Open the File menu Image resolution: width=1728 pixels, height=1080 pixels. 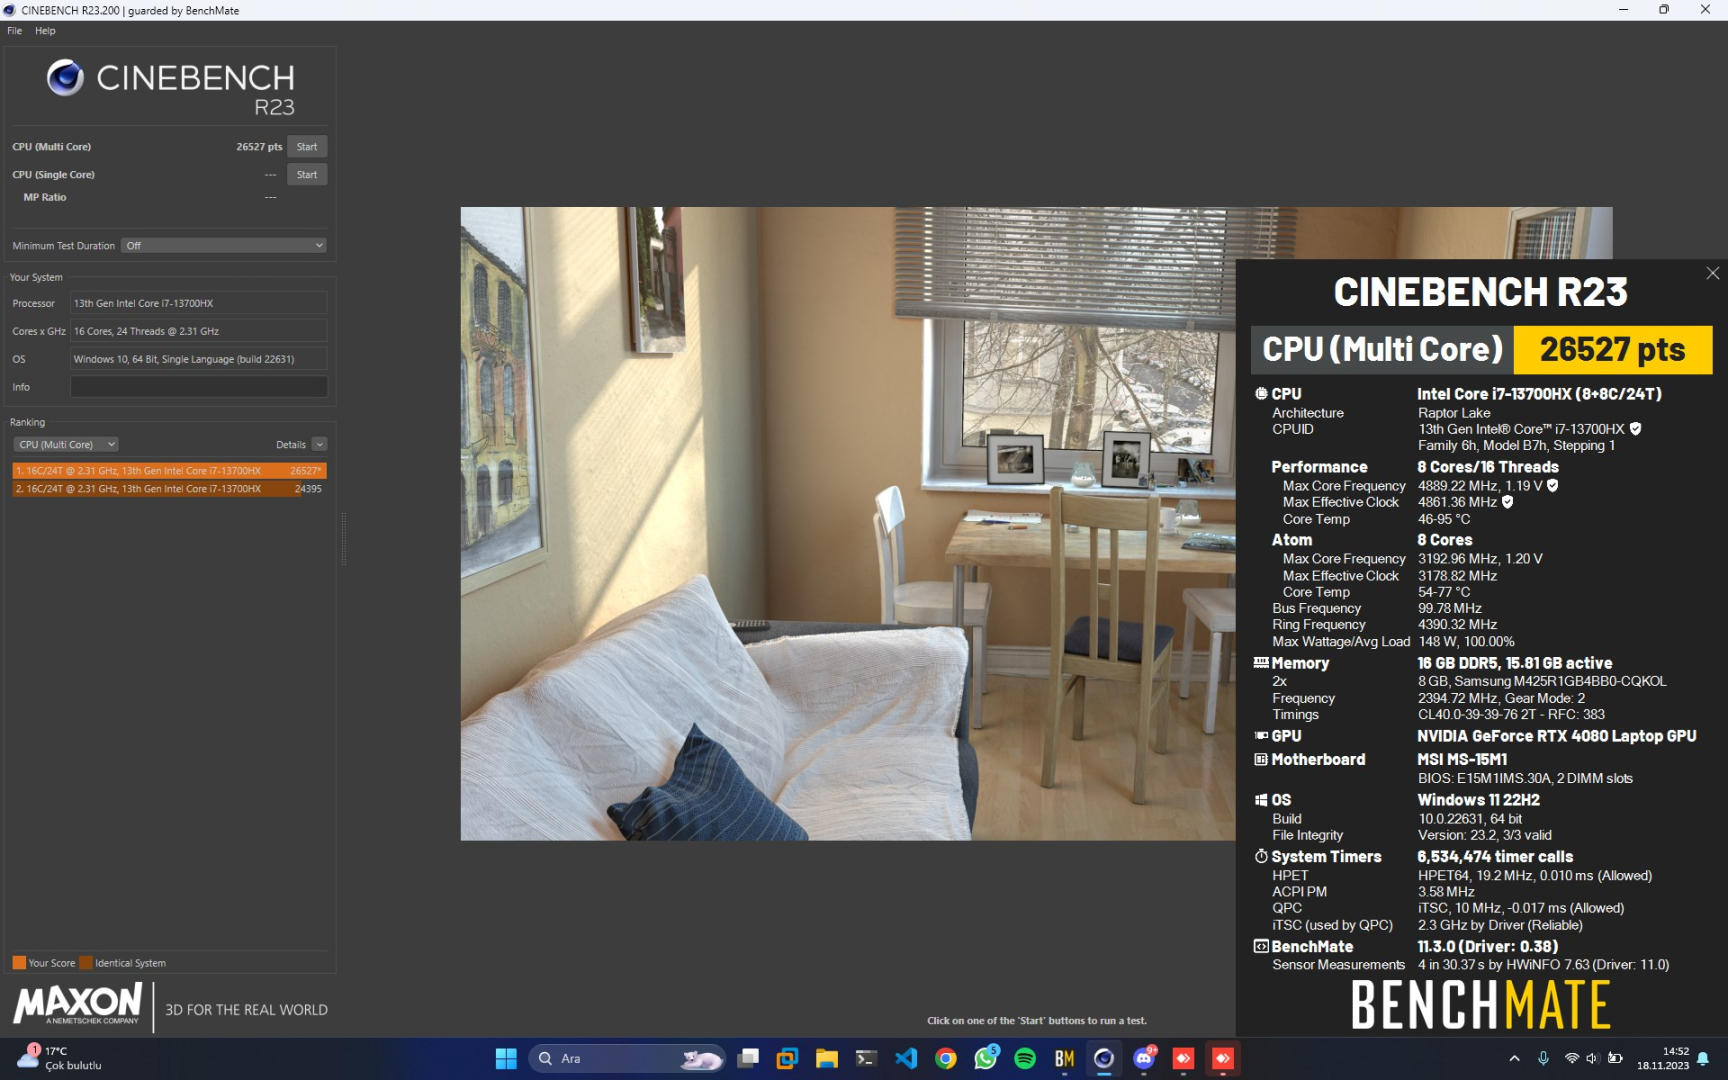click(x=14, y=31)
